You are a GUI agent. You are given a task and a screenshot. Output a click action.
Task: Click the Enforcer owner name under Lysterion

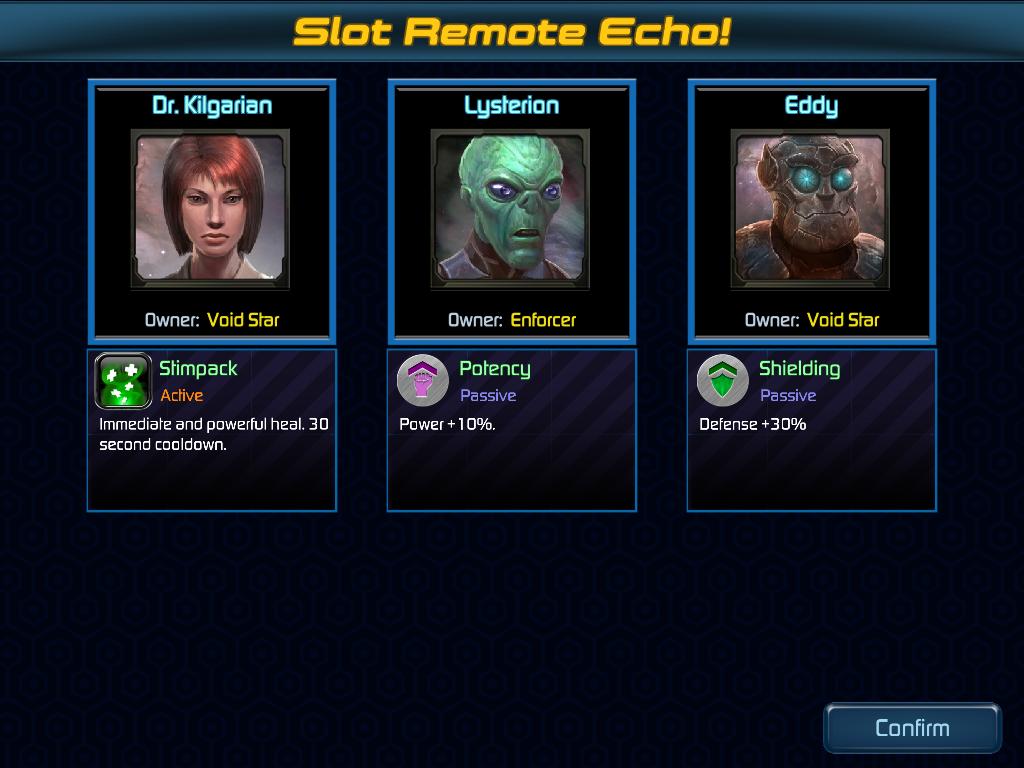(543, 320)
